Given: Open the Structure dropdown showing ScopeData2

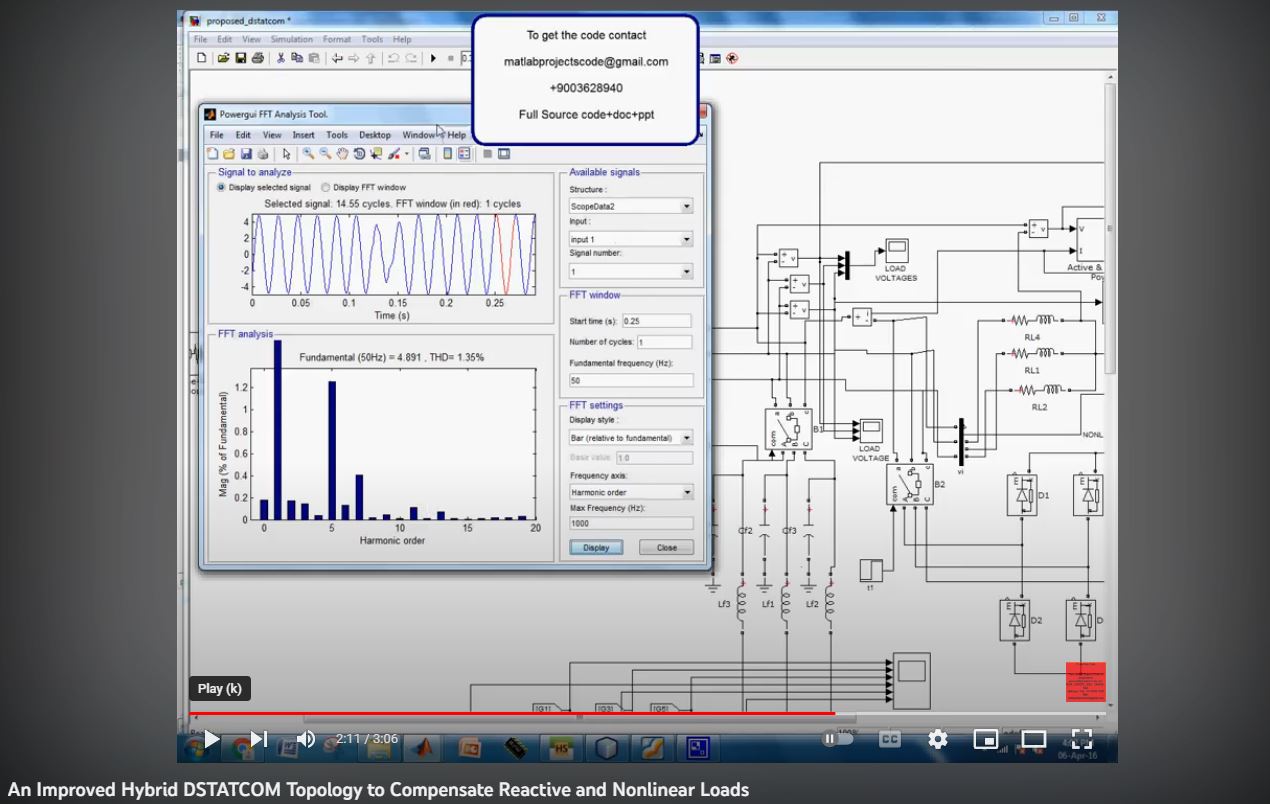Looking at the screenshot, I should [x=630, y=207].
